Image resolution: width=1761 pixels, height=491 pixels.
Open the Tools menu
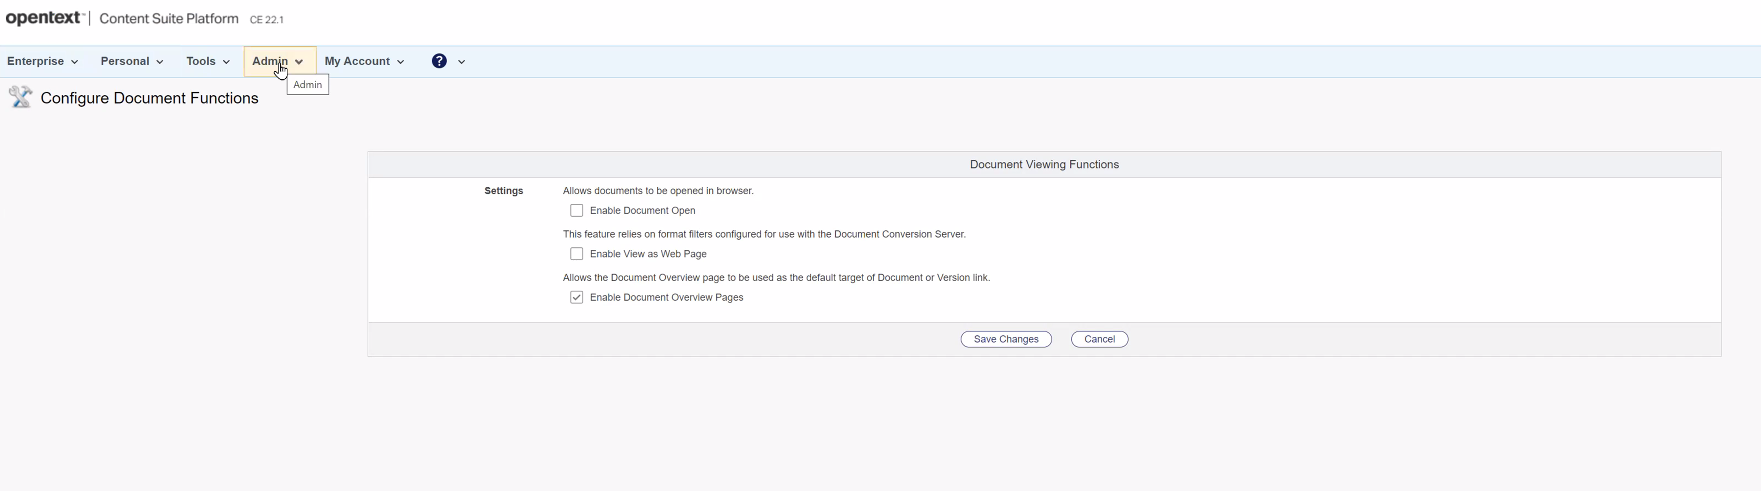(207, 61)
